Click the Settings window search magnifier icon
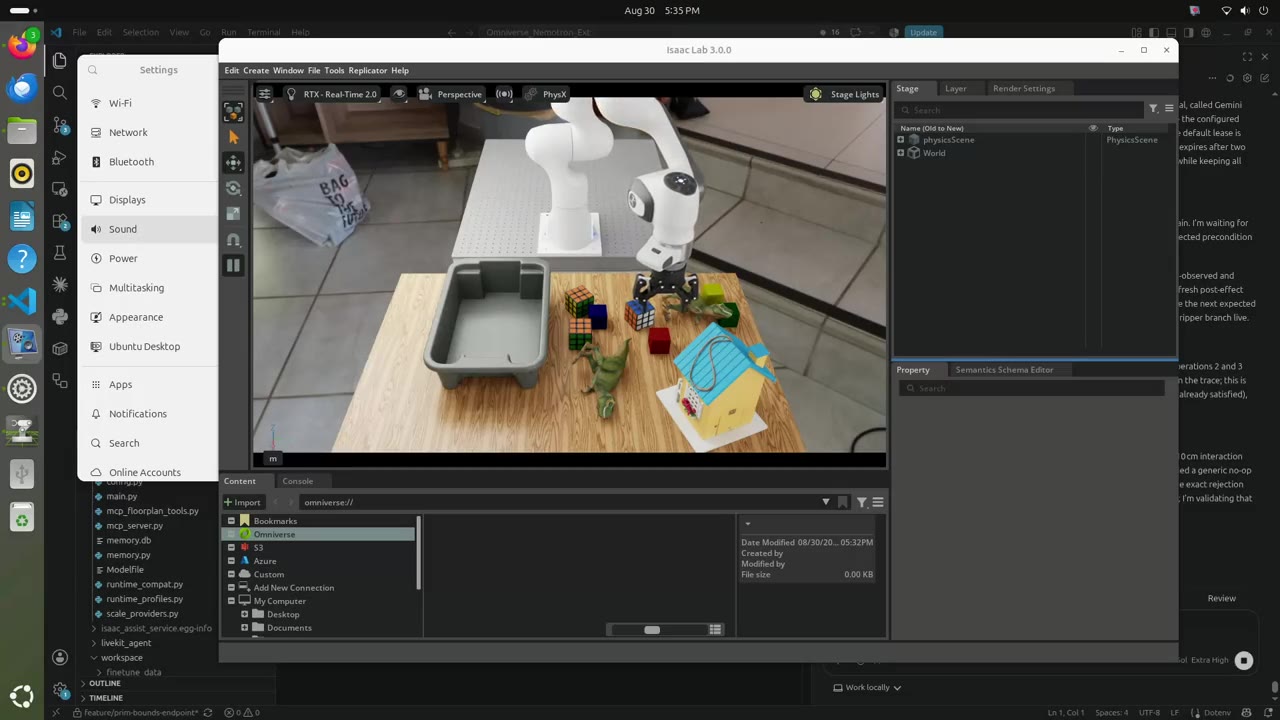1280x720 pixels. [x=93, y=70]
